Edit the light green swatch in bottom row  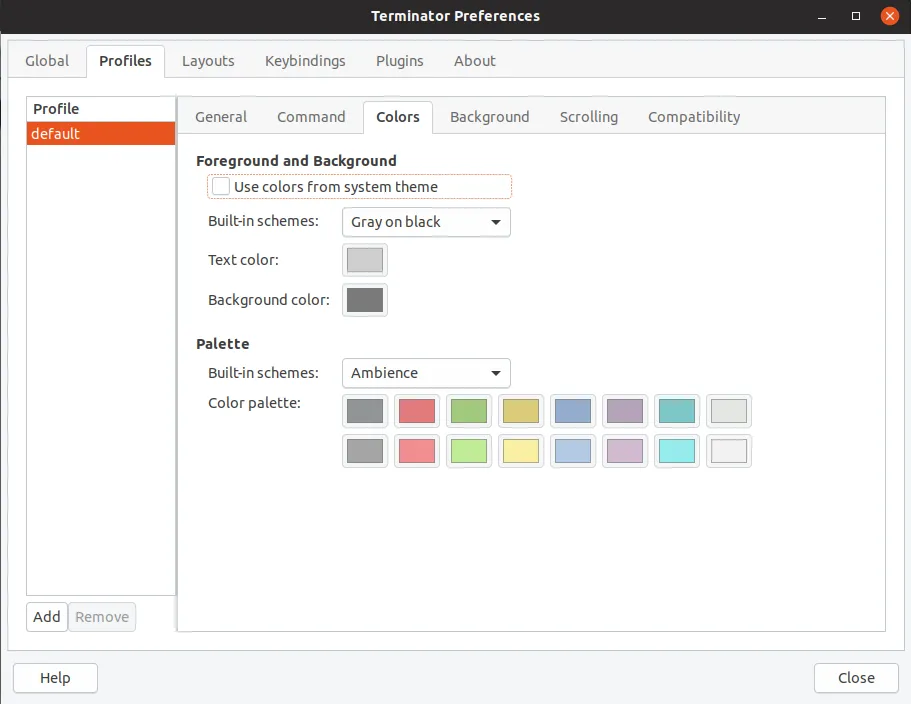[469, 451]
